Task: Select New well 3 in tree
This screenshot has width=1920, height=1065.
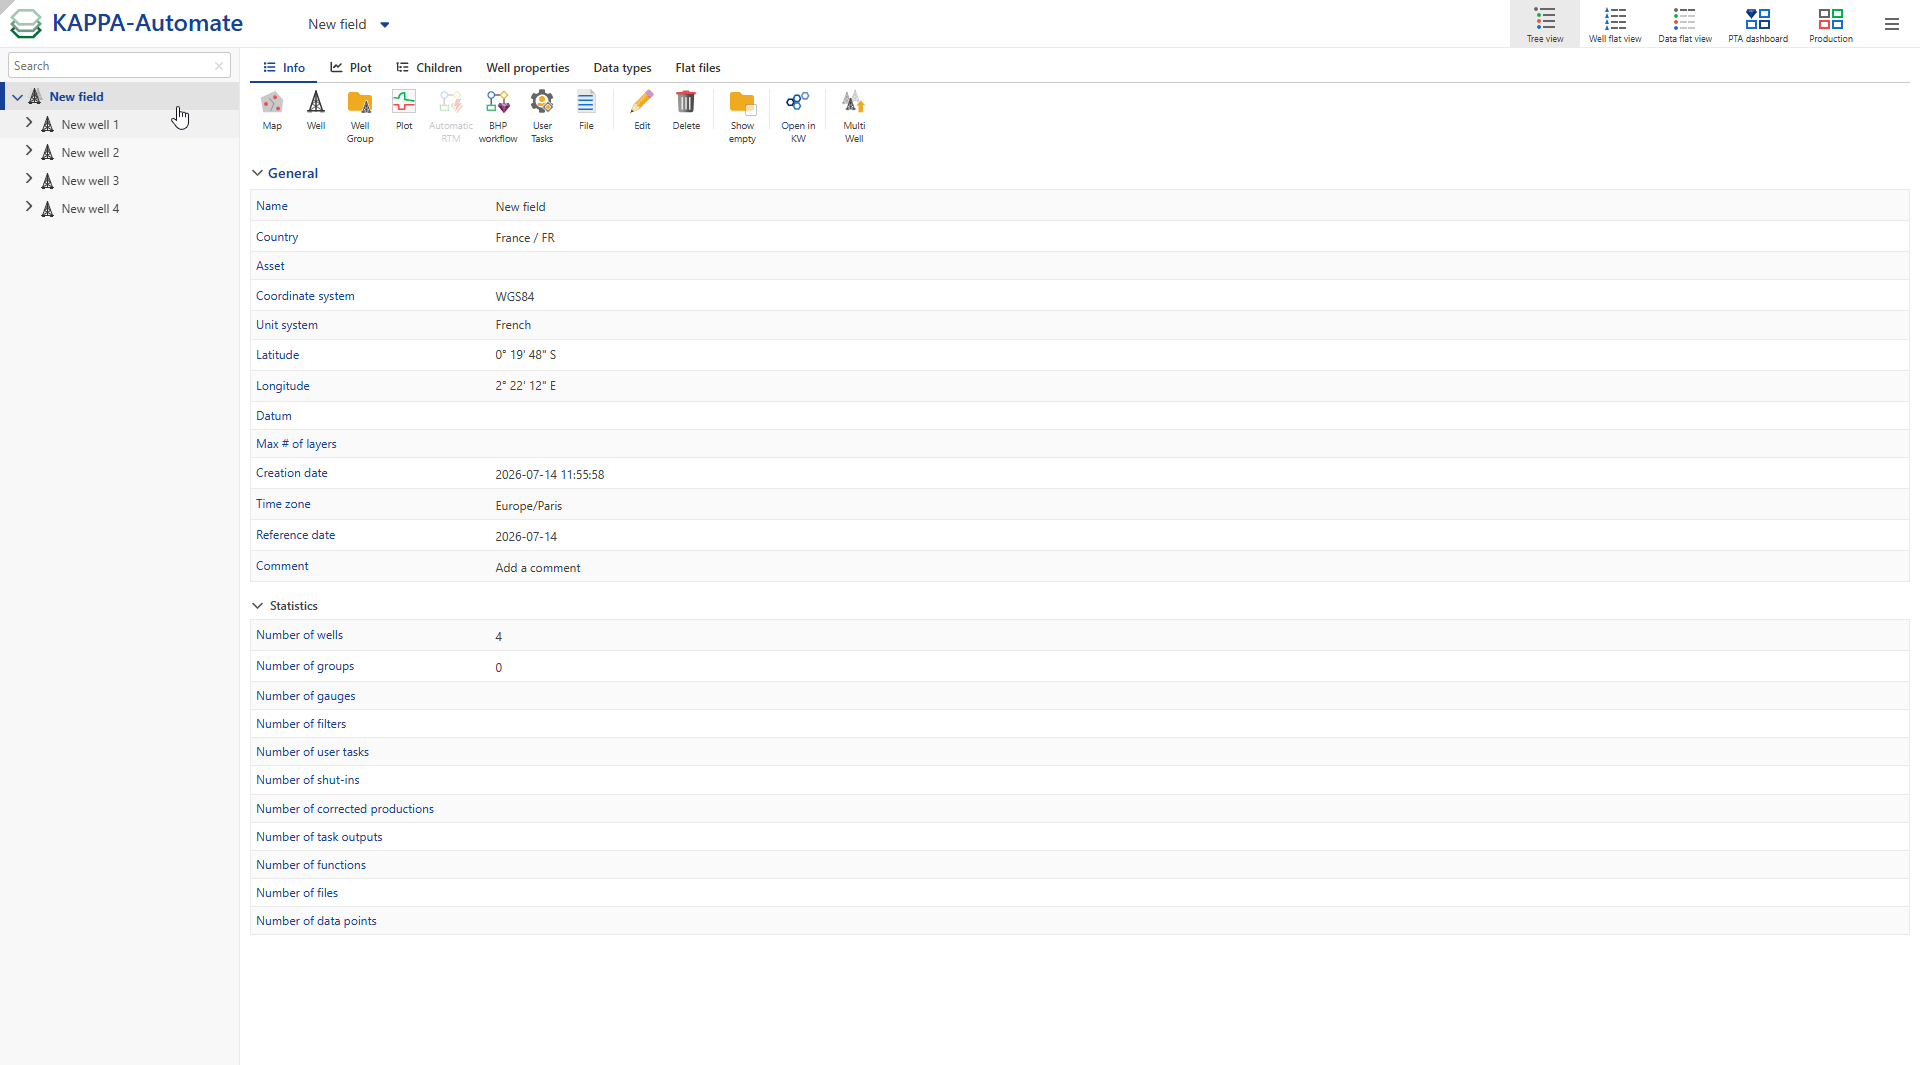Action: [x=90, y=181]
